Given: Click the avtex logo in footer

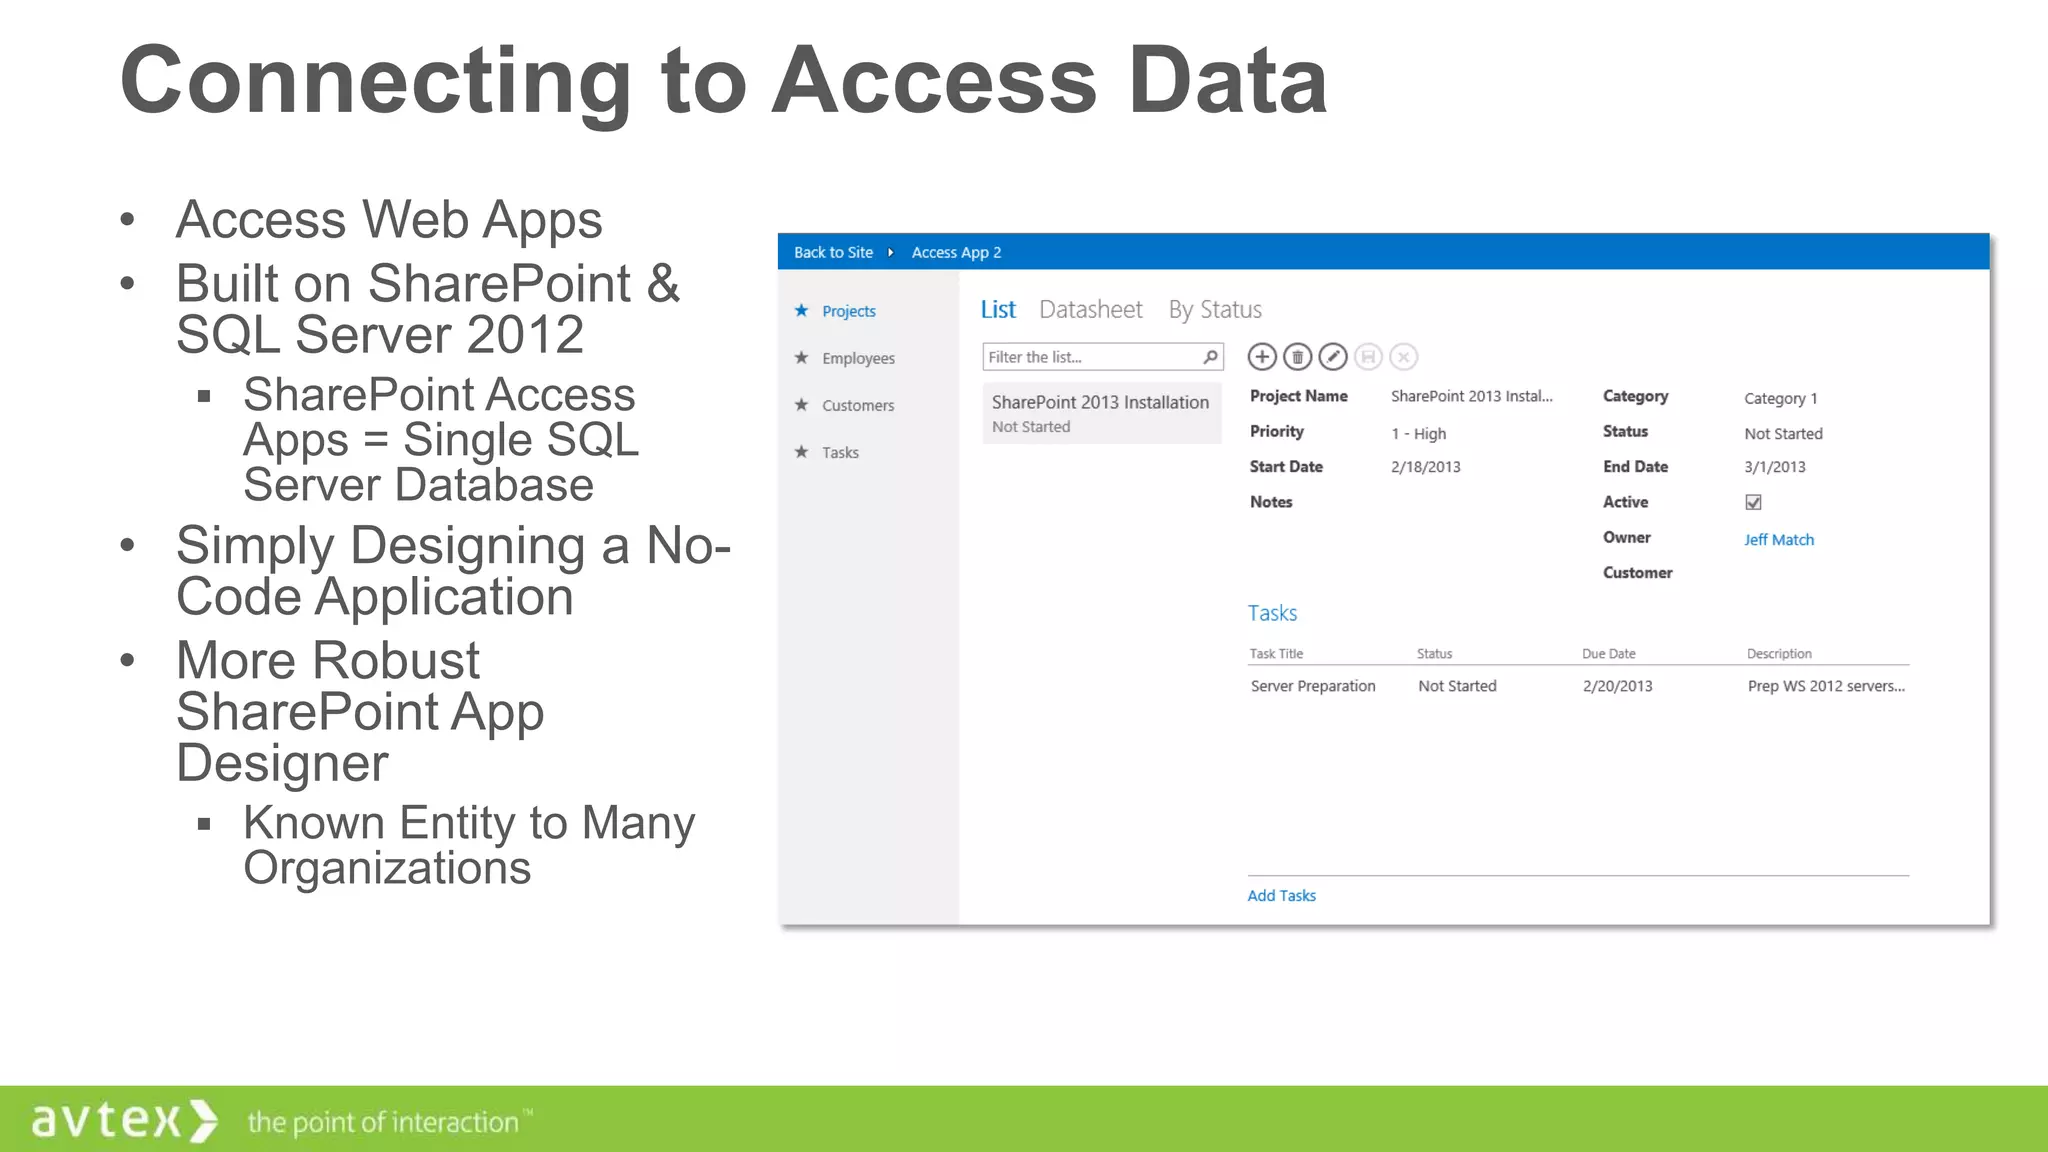Looking at the screenshot, I should tap(124, 1120).
